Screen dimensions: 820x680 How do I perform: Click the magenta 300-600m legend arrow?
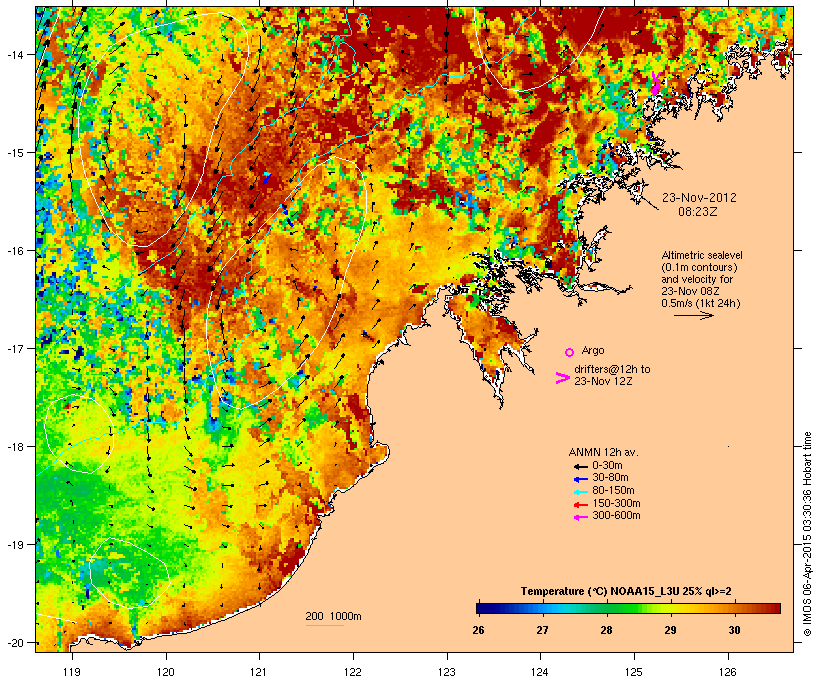(x=580, y=517)
